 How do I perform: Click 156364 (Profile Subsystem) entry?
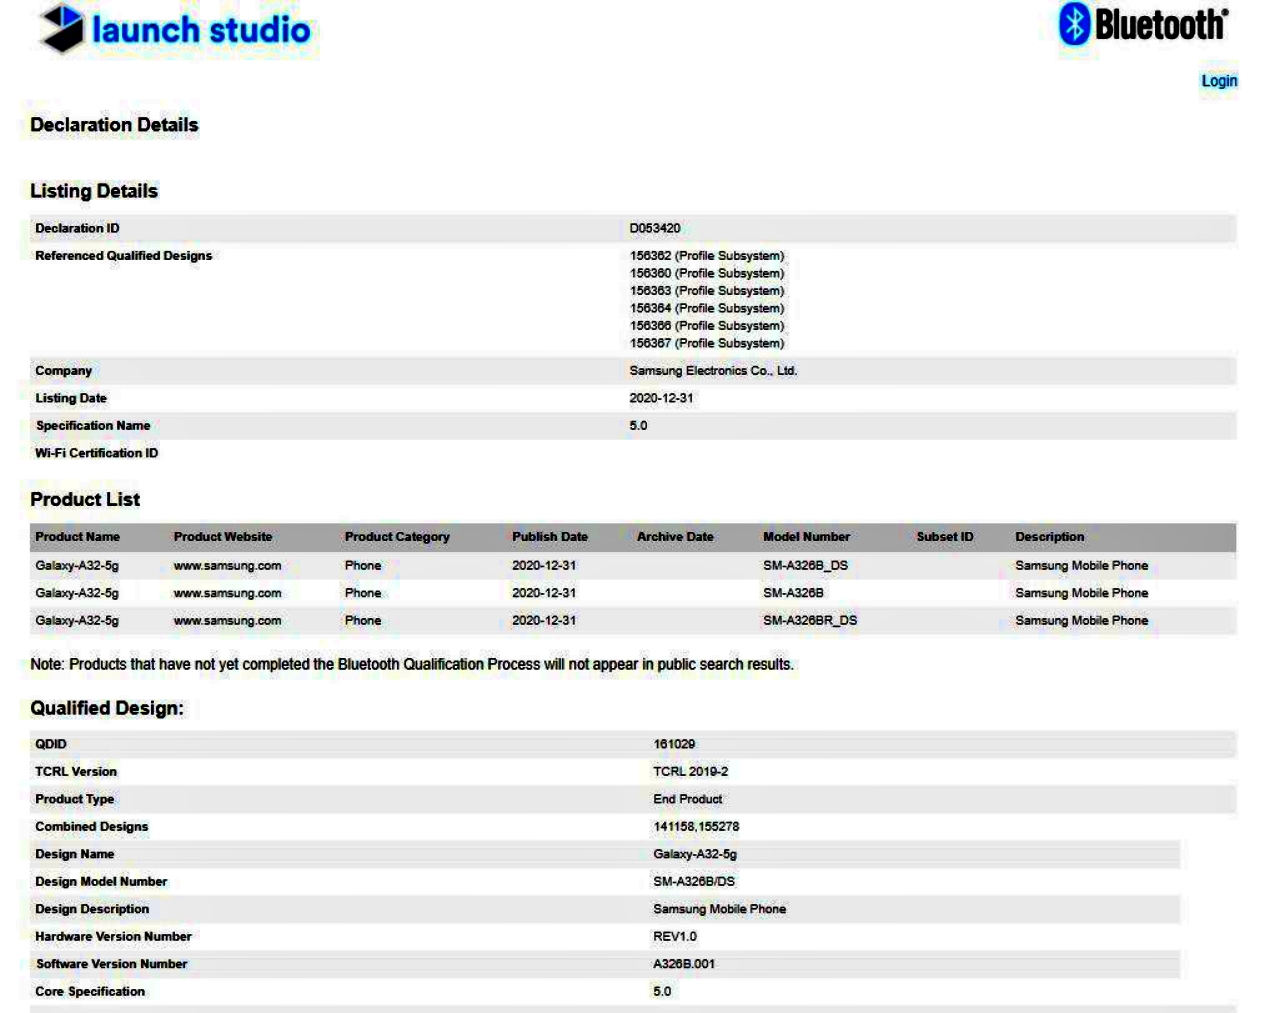pyautogui.click(x=707, y=308)
